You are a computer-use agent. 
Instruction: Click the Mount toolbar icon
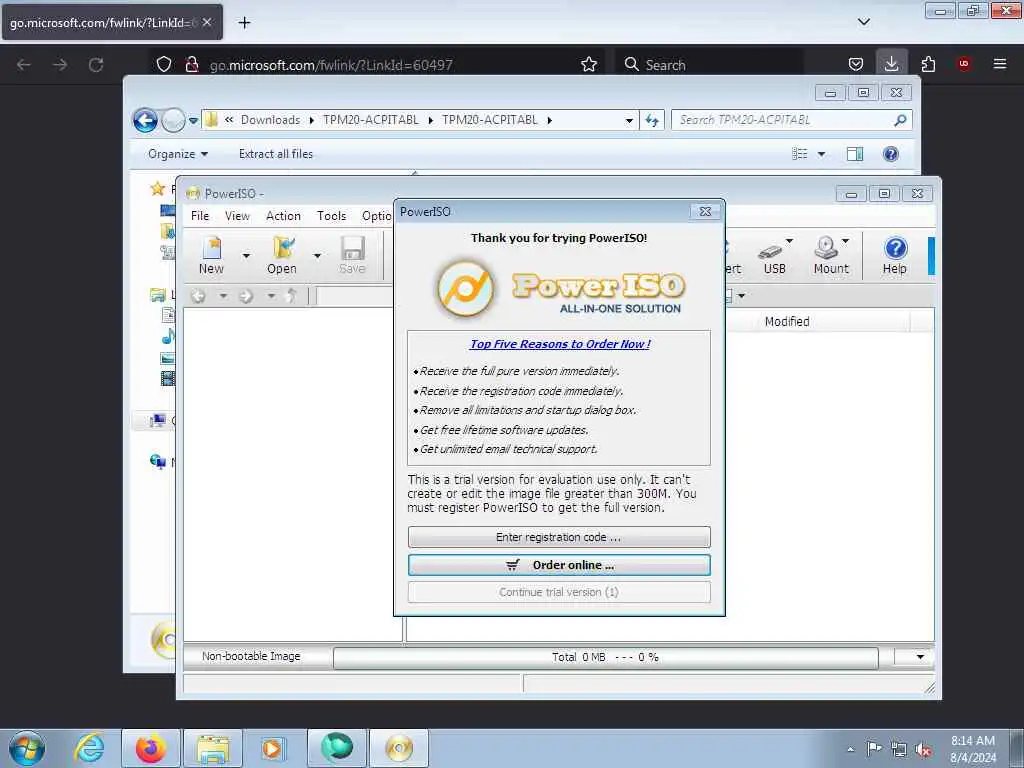[x=829, y=255]
